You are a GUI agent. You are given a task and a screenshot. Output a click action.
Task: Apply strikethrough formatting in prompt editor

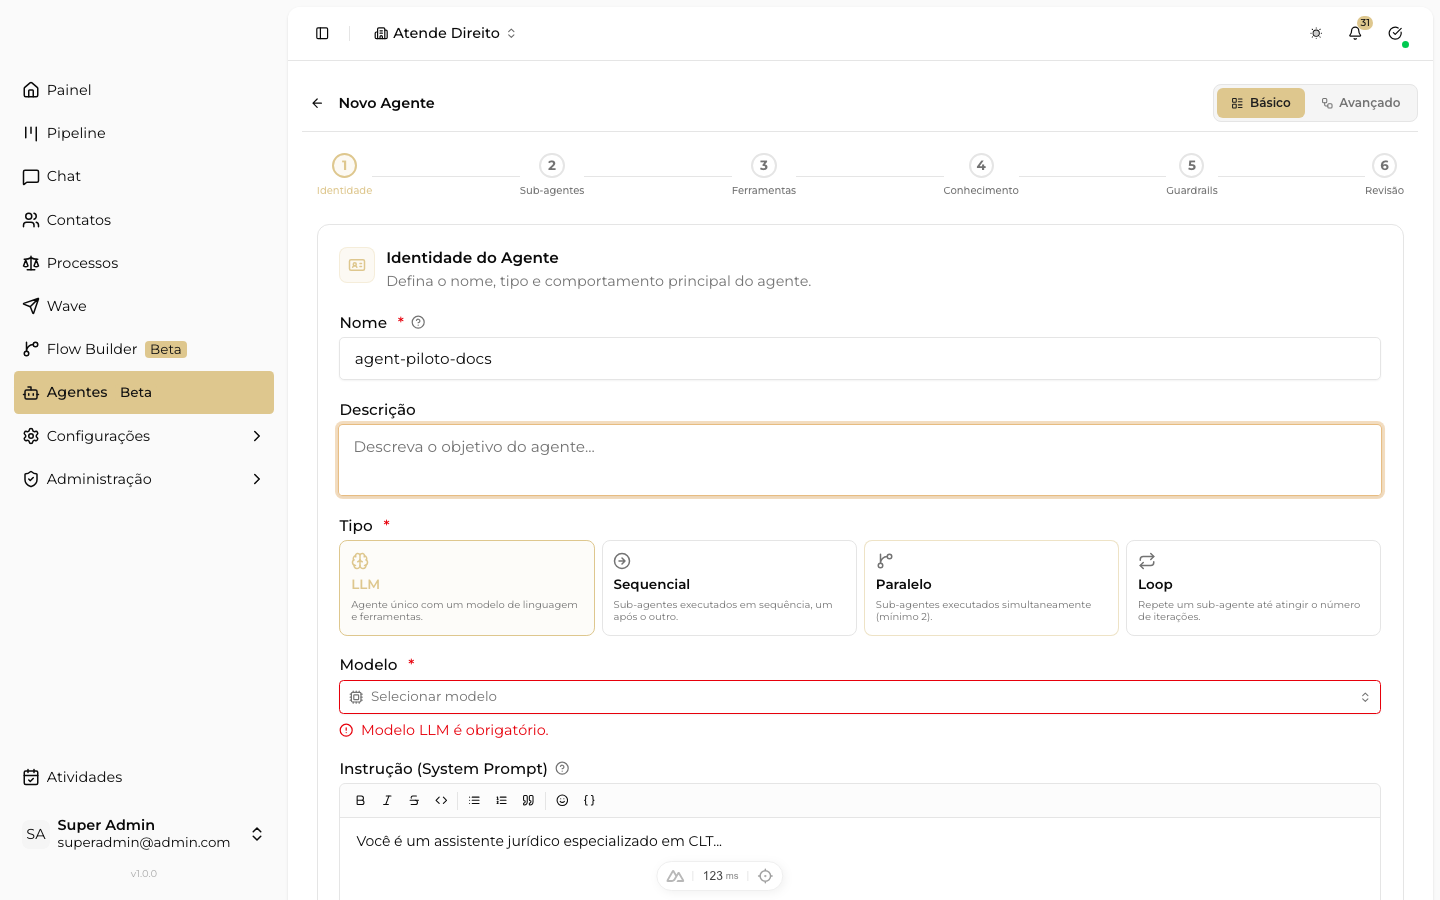coord(414,800)
